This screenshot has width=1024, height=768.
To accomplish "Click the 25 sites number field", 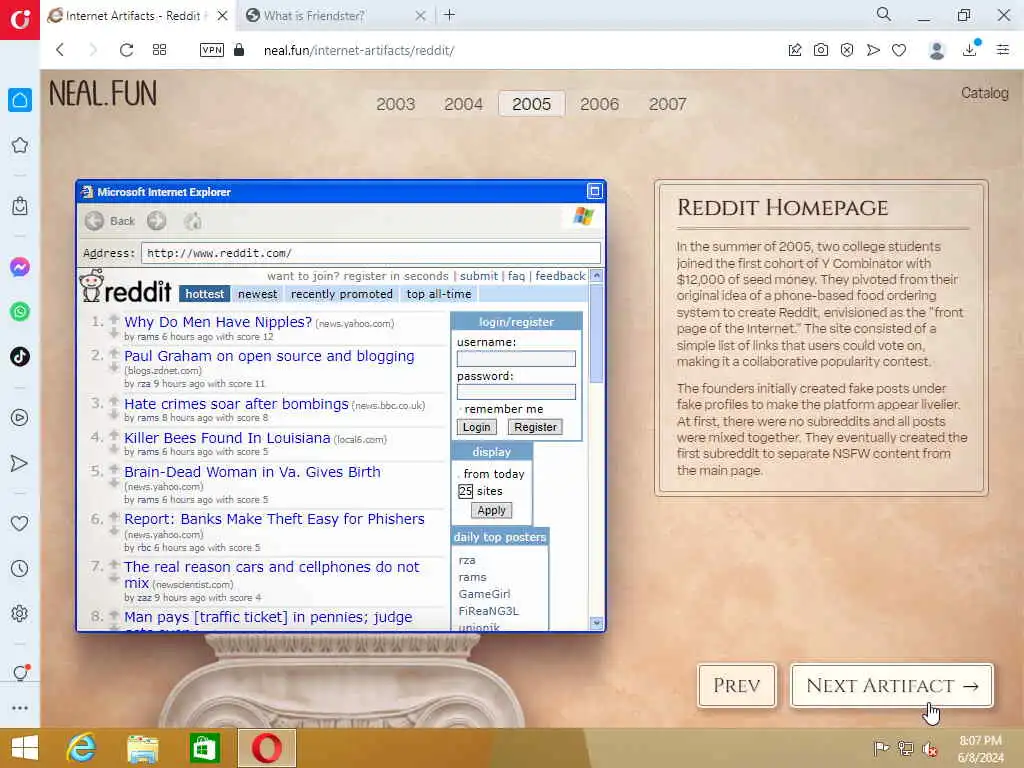I will (x=465, y=491).
